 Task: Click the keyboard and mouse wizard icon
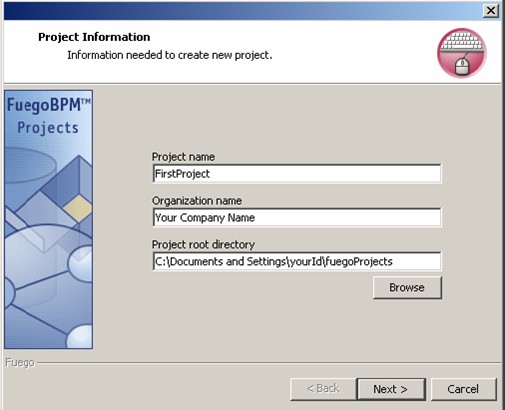tap(462, 53)
